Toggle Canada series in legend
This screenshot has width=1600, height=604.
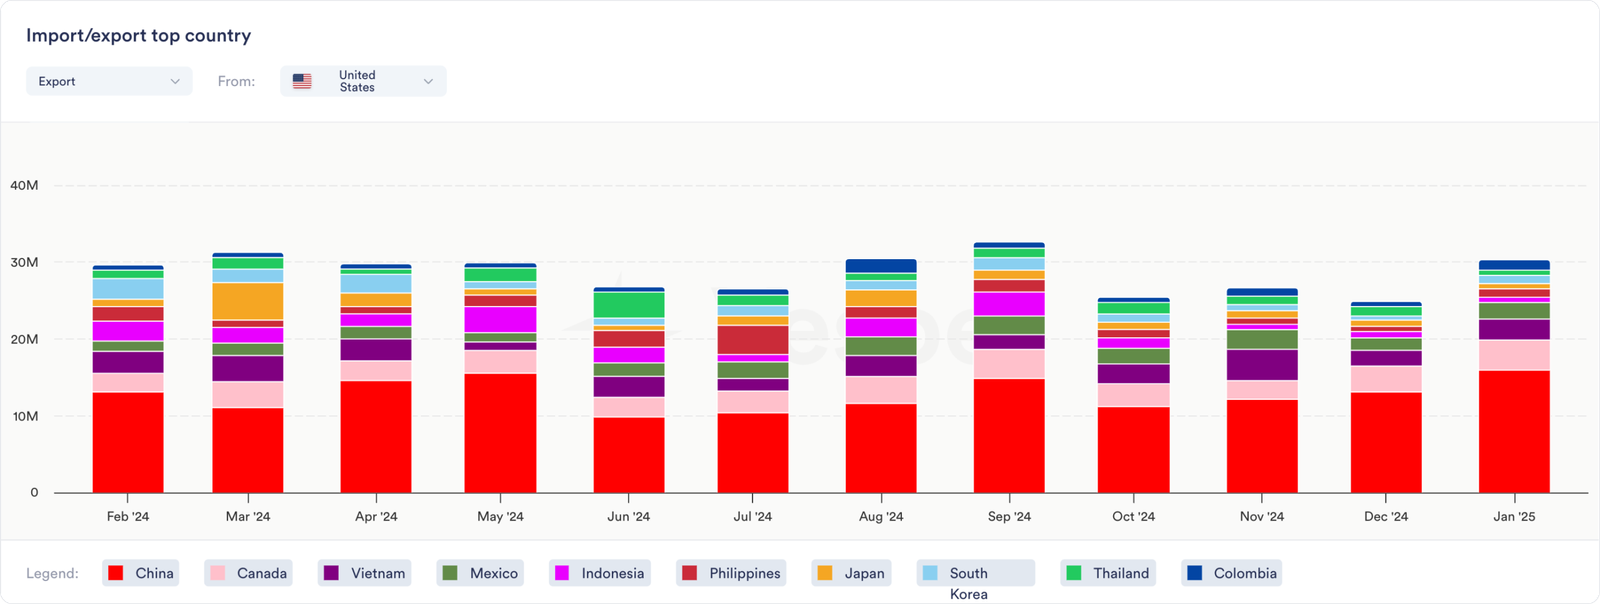click(248, 573)
